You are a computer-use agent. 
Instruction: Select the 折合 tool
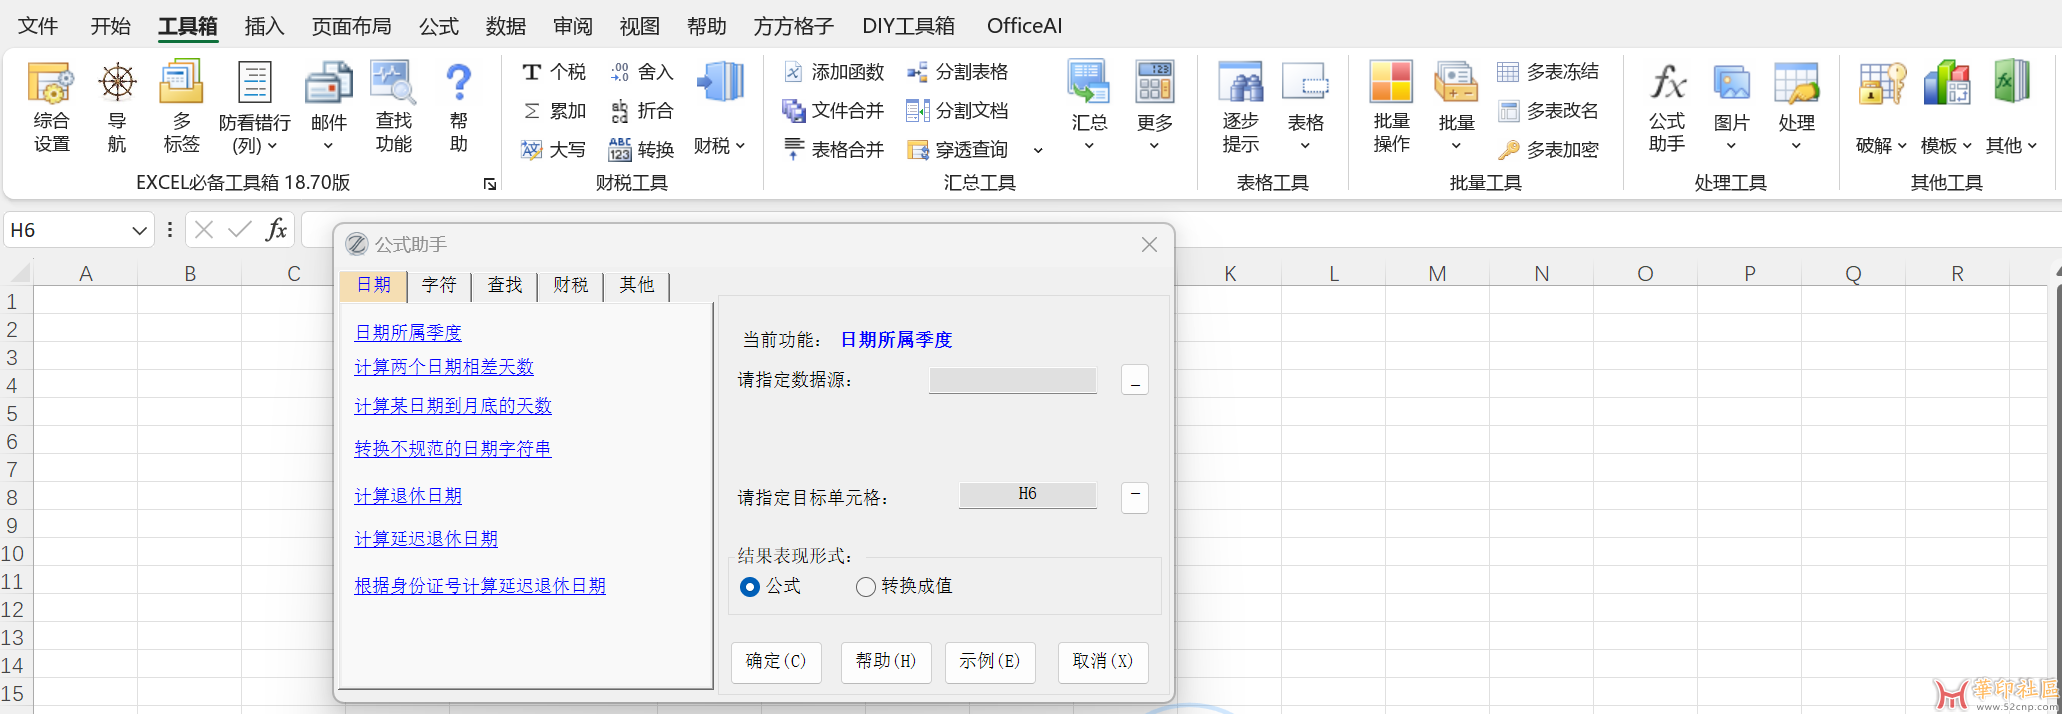coord(642,111)
